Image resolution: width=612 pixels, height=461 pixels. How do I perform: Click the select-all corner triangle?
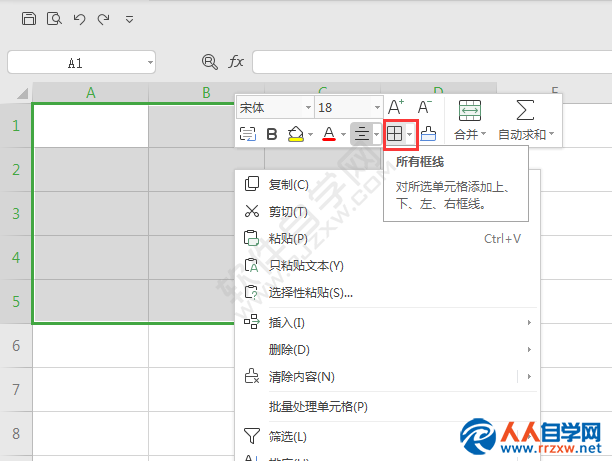[22, 93]
